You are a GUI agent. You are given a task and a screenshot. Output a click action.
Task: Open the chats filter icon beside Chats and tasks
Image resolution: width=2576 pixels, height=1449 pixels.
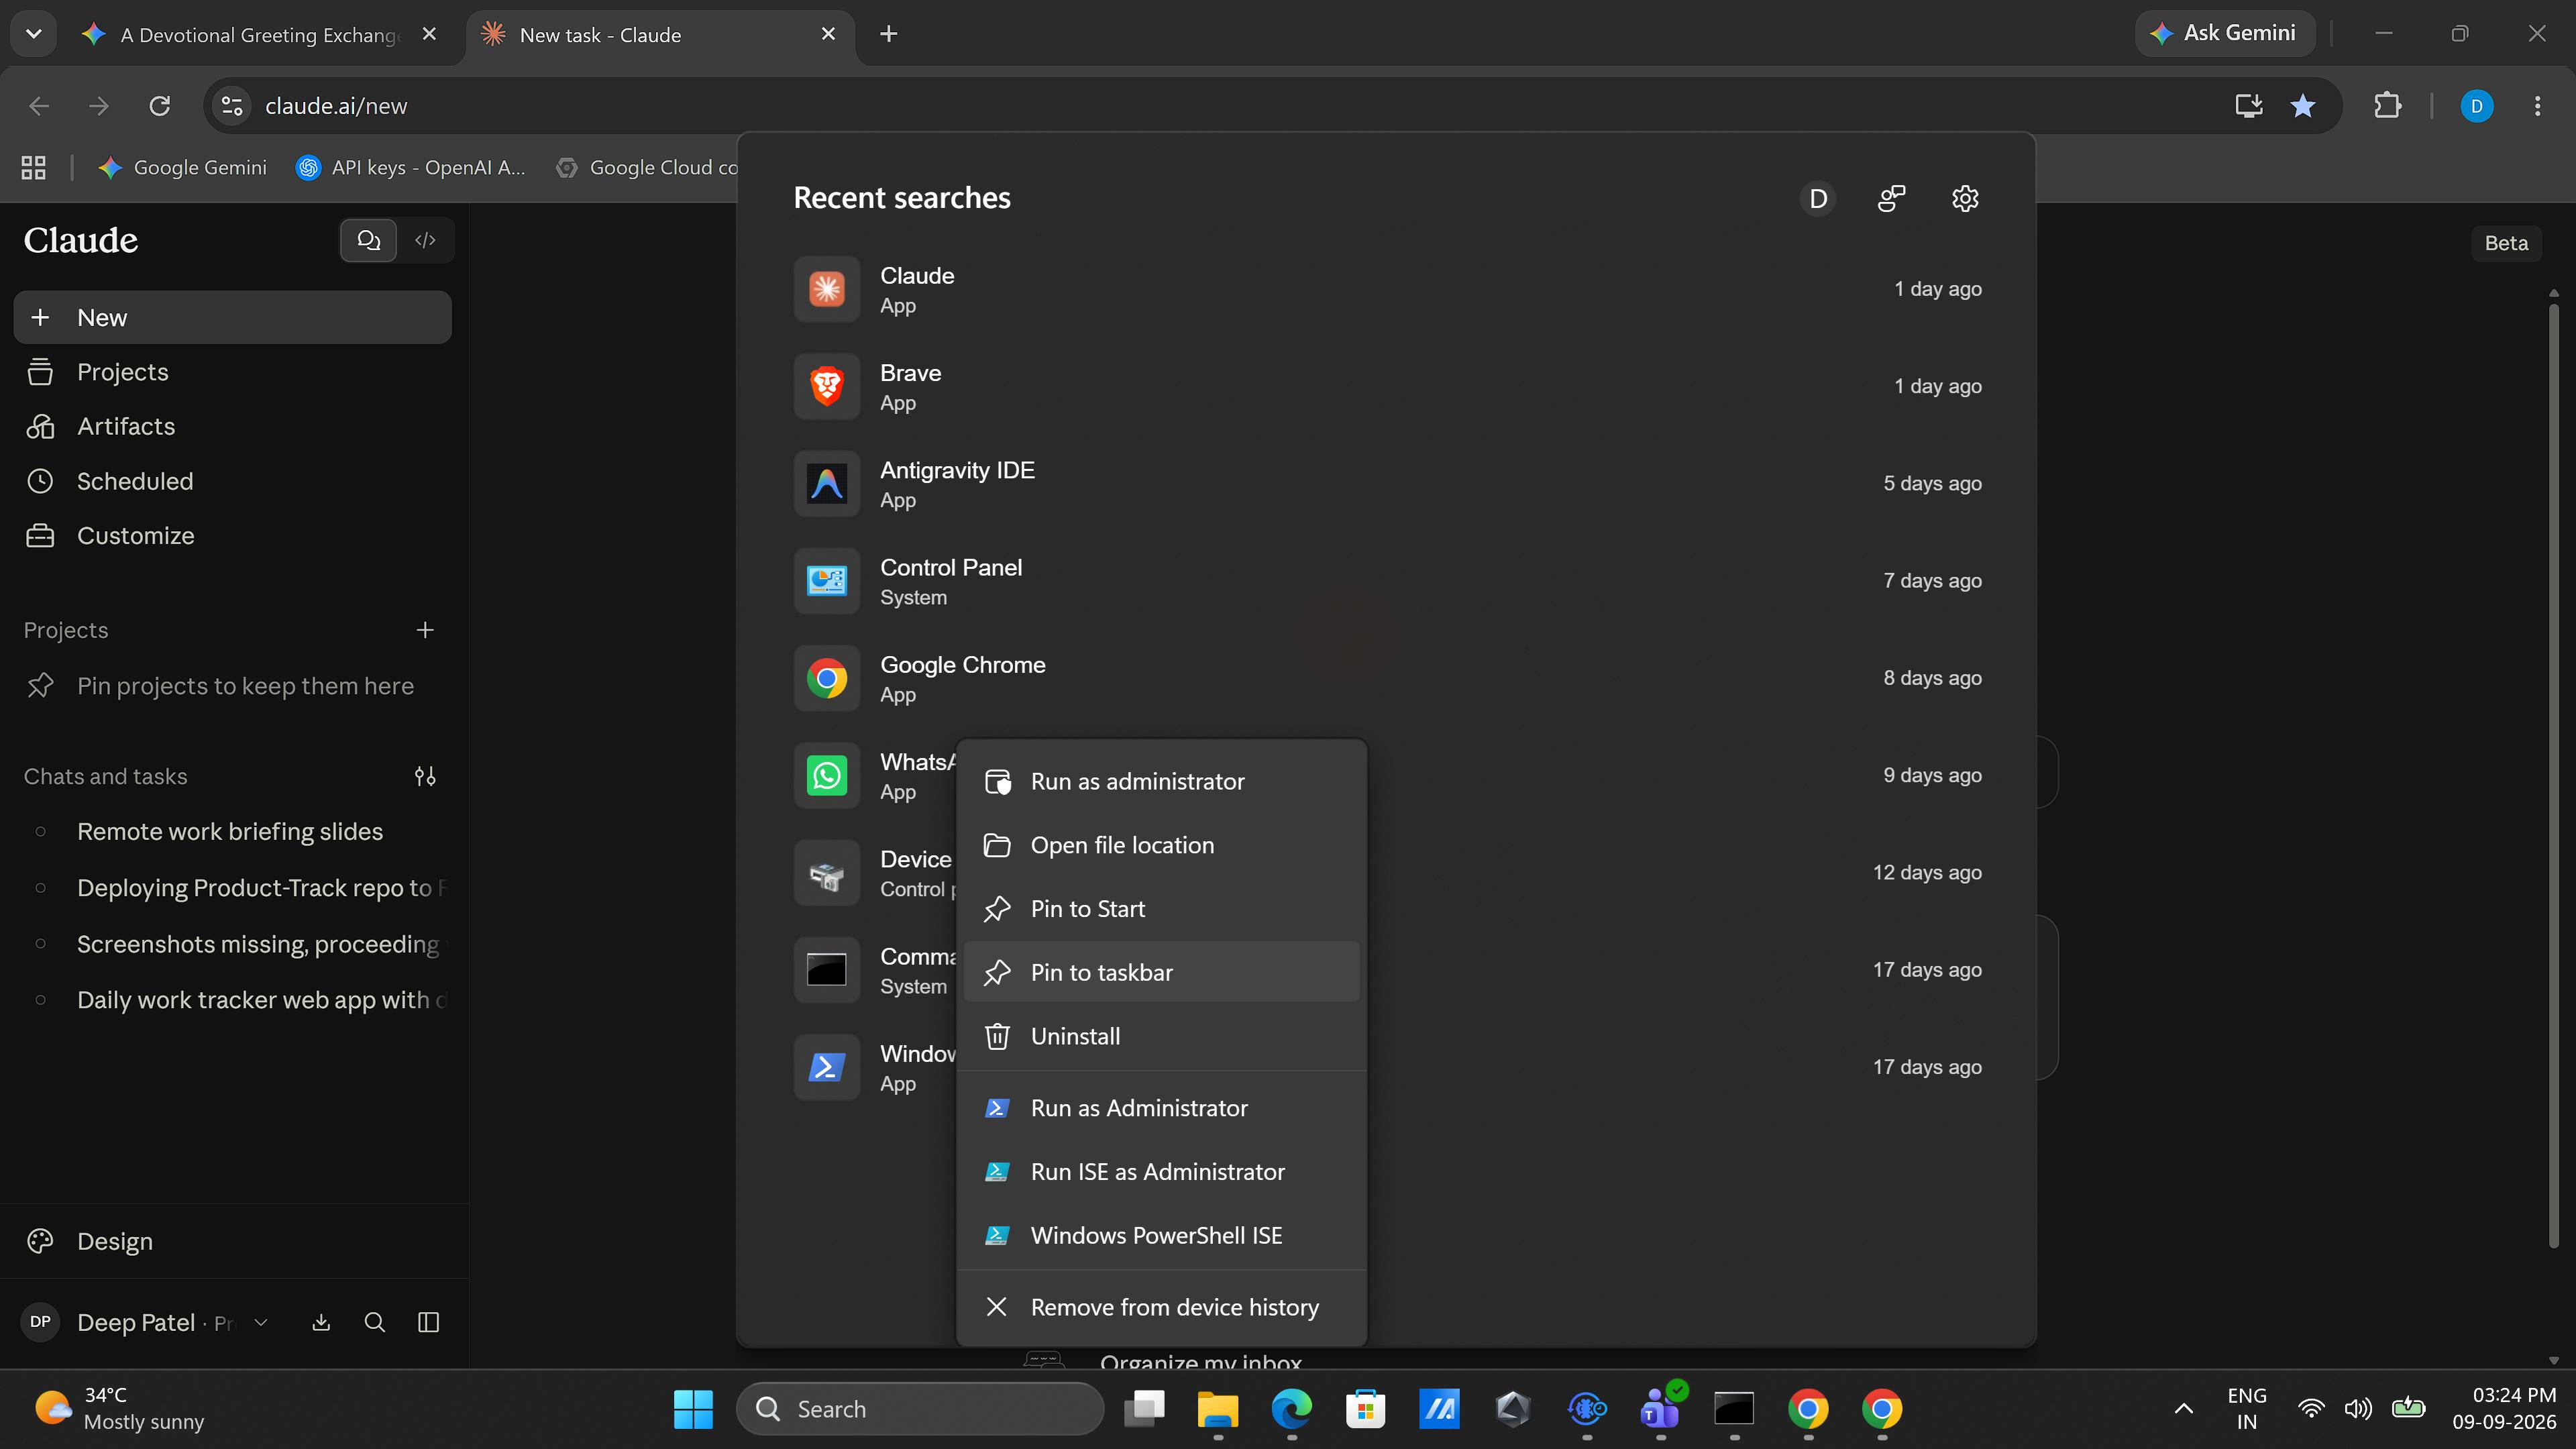pos(425,776)
